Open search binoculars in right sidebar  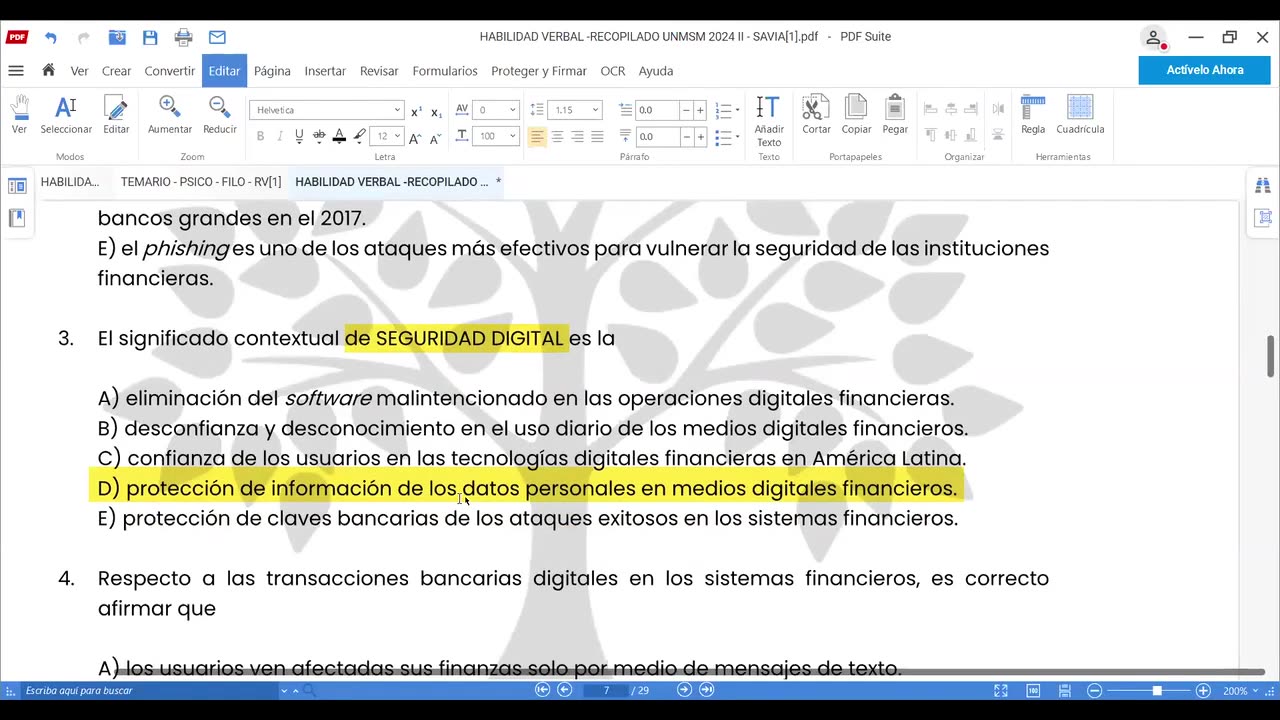[x=1262, y=186]
